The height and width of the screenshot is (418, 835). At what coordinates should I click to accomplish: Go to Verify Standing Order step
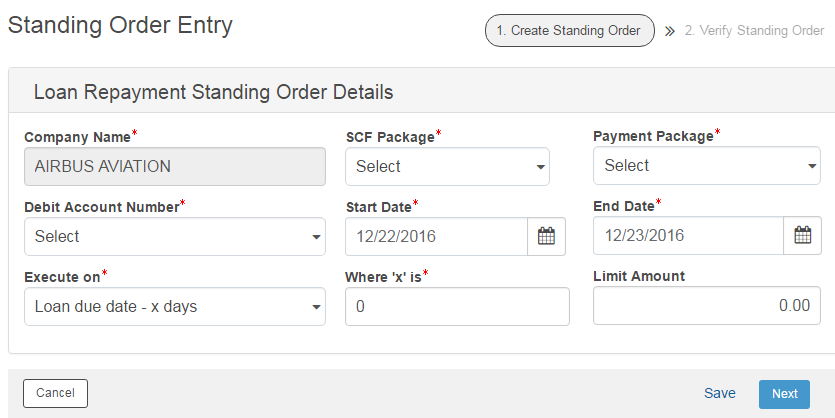tap(754, 31)
